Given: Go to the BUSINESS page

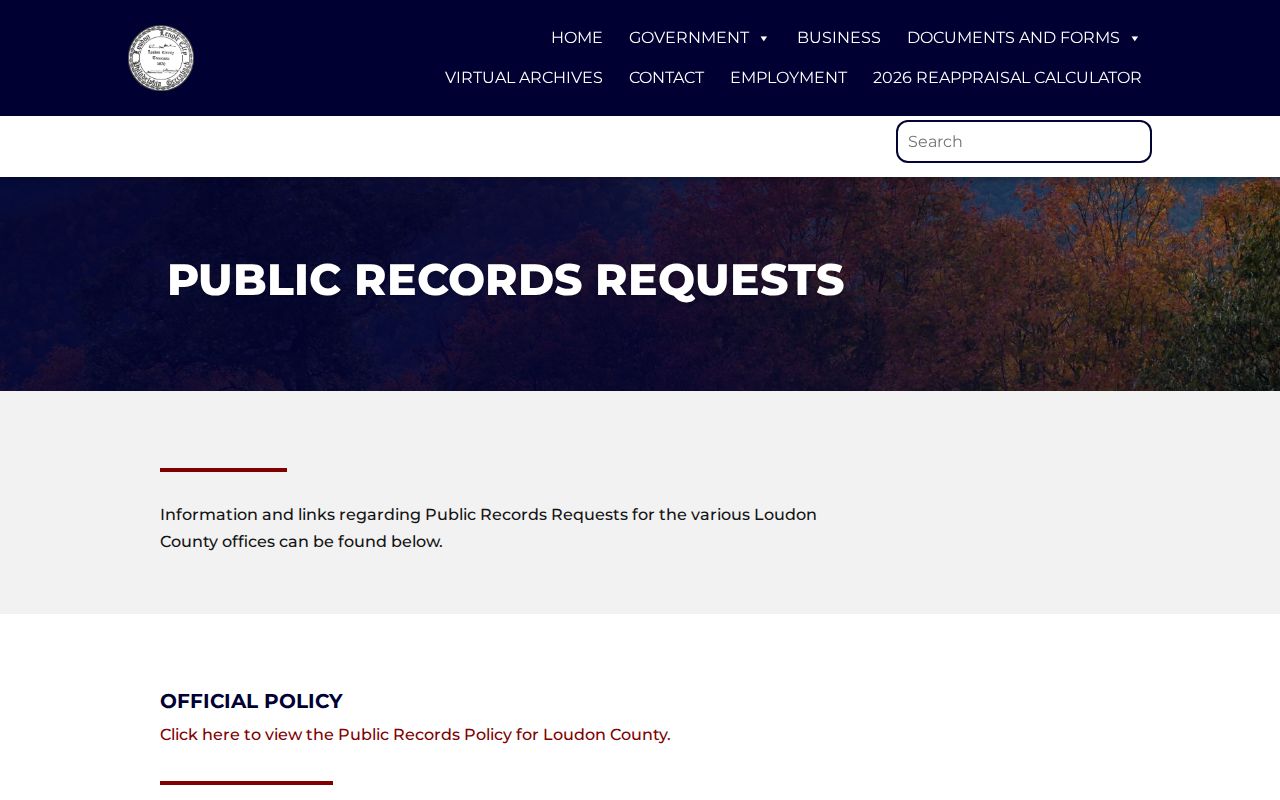Looking at the screenshot, I should (839, 38).
